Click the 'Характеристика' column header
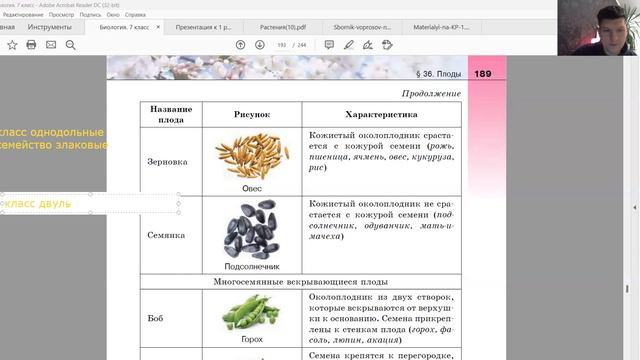 click(x=382, y=115)
